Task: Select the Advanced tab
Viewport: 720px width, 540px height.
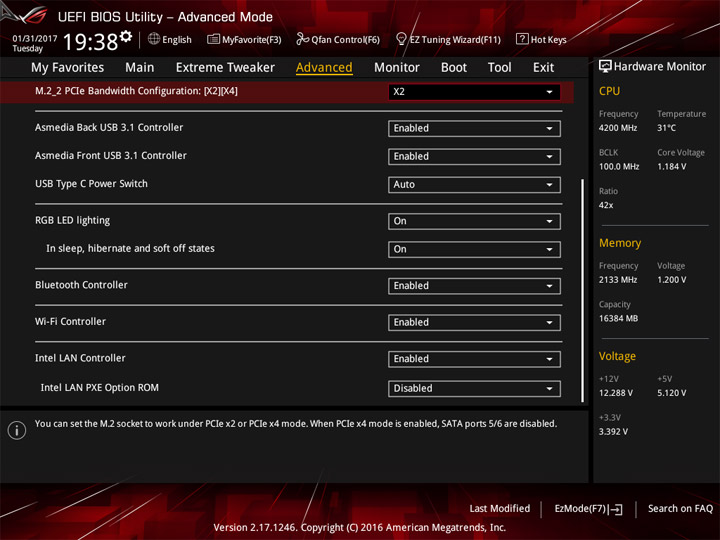Action: click(324, 68)
